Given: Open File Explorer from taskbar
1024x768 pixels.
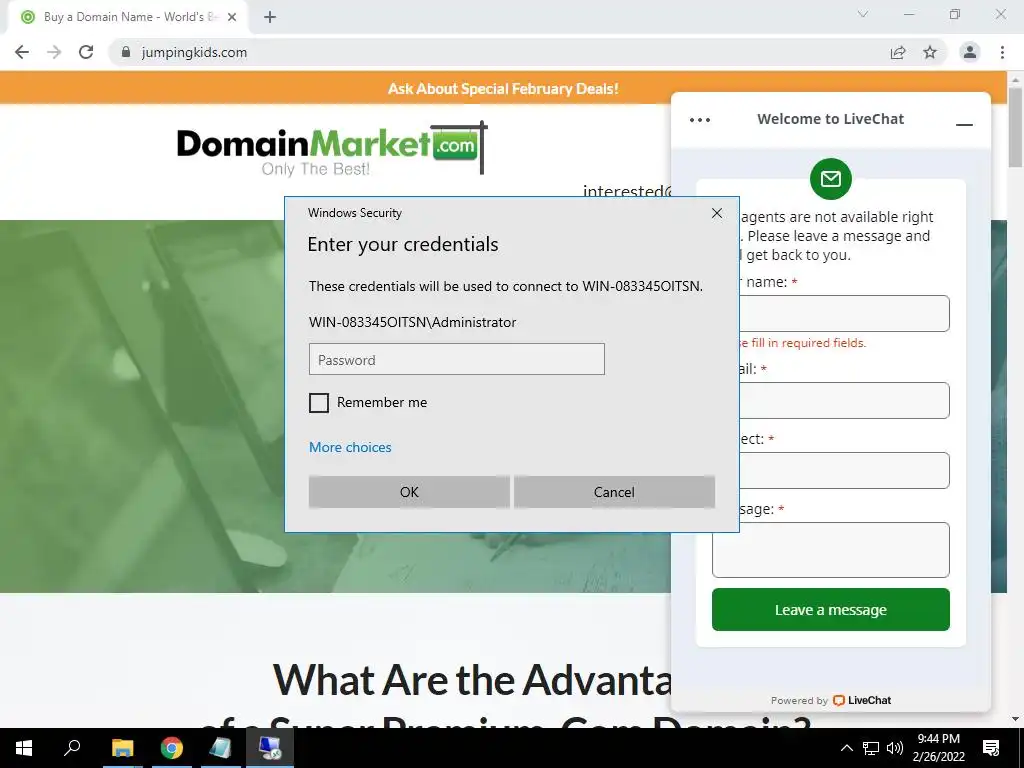Looking at the screenshot, I should point(122,748).
